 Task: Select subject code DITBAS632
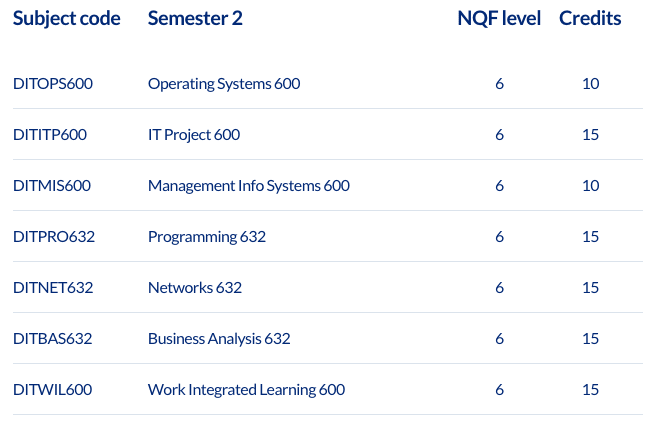(x=52, y=339)
